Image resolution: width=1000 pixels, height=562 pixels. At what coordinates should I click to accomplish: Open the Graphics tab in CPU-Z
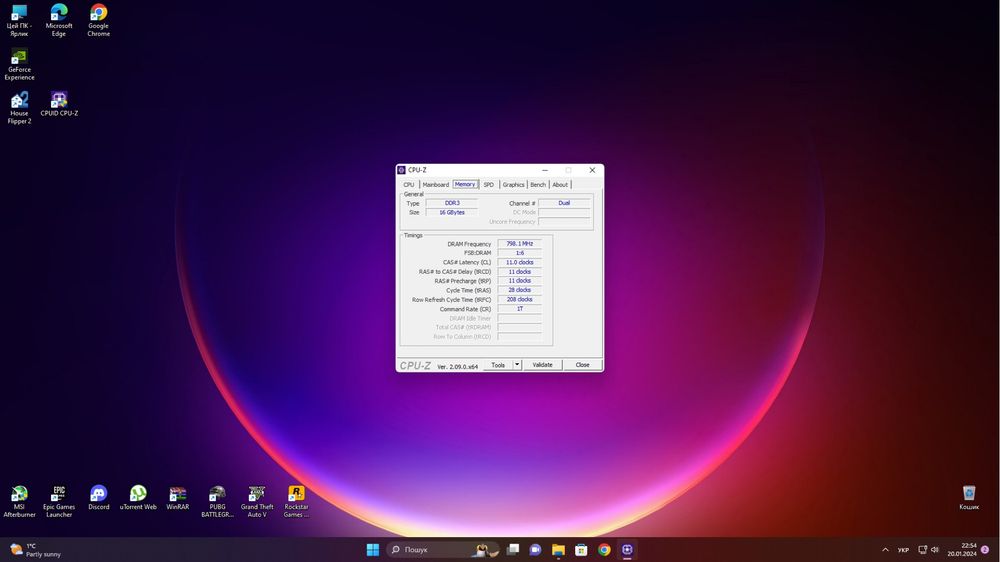513,185
